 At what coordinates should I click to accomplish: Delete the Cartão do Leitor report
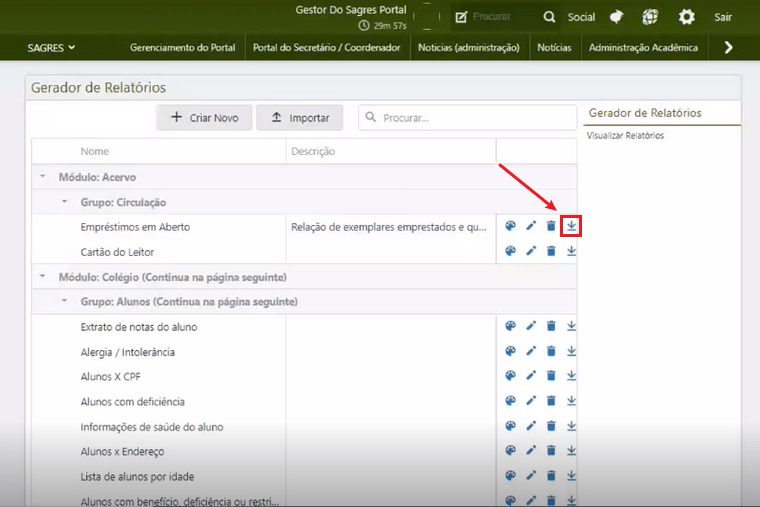point(551,251)
